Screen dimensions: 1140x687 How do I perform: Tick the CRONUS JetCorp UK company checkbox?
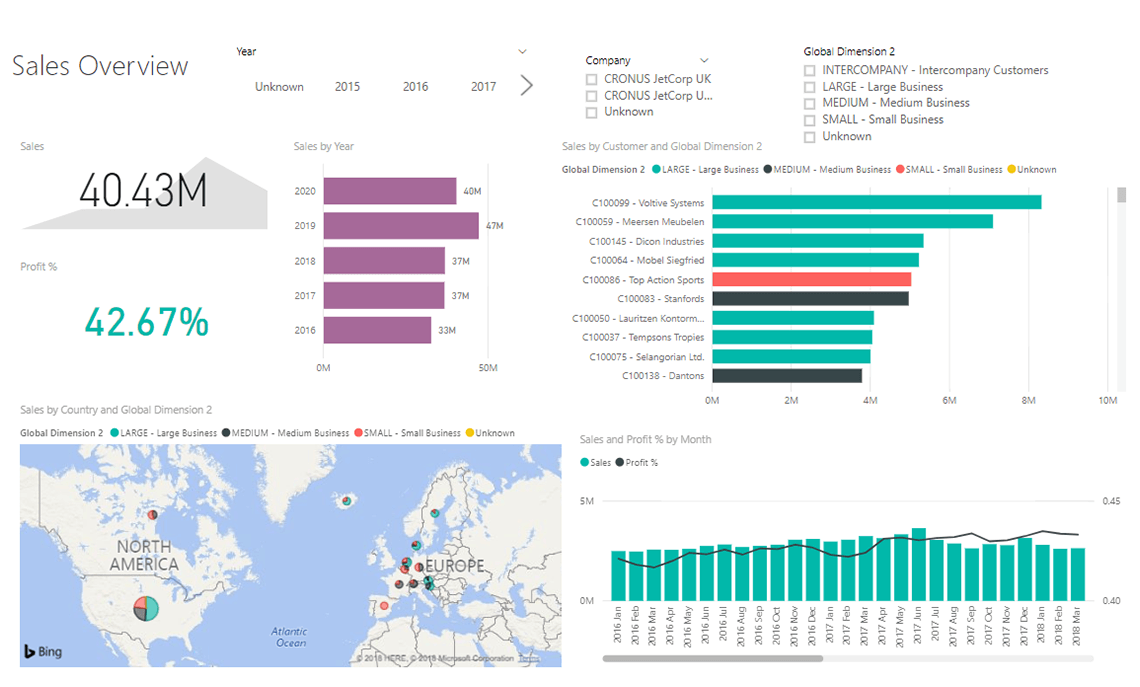click(x=591, y=79)
